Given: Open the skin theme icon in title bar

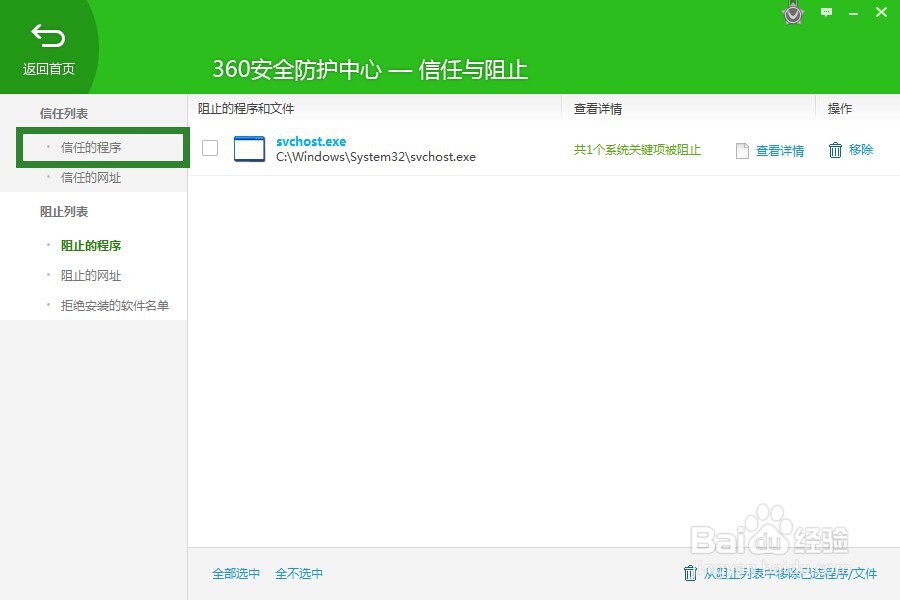Looking at the screenshot, I should coord(793,13).
